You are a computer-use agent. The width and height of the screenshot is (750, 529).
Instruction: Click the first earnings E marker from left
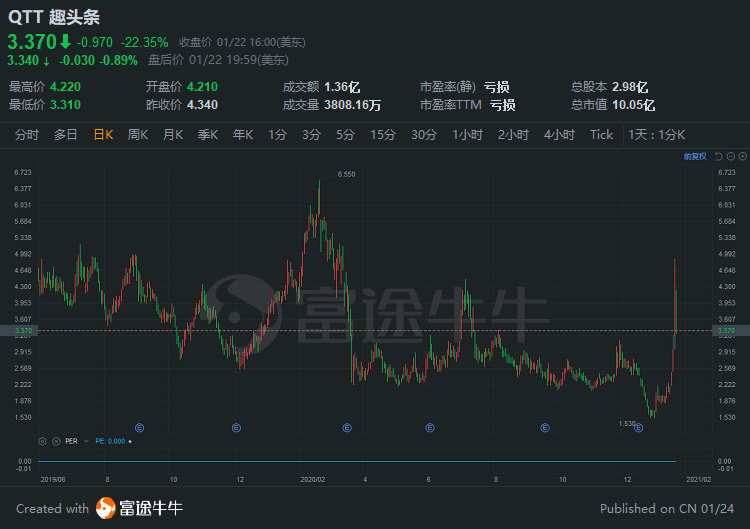tap(139, 428)
